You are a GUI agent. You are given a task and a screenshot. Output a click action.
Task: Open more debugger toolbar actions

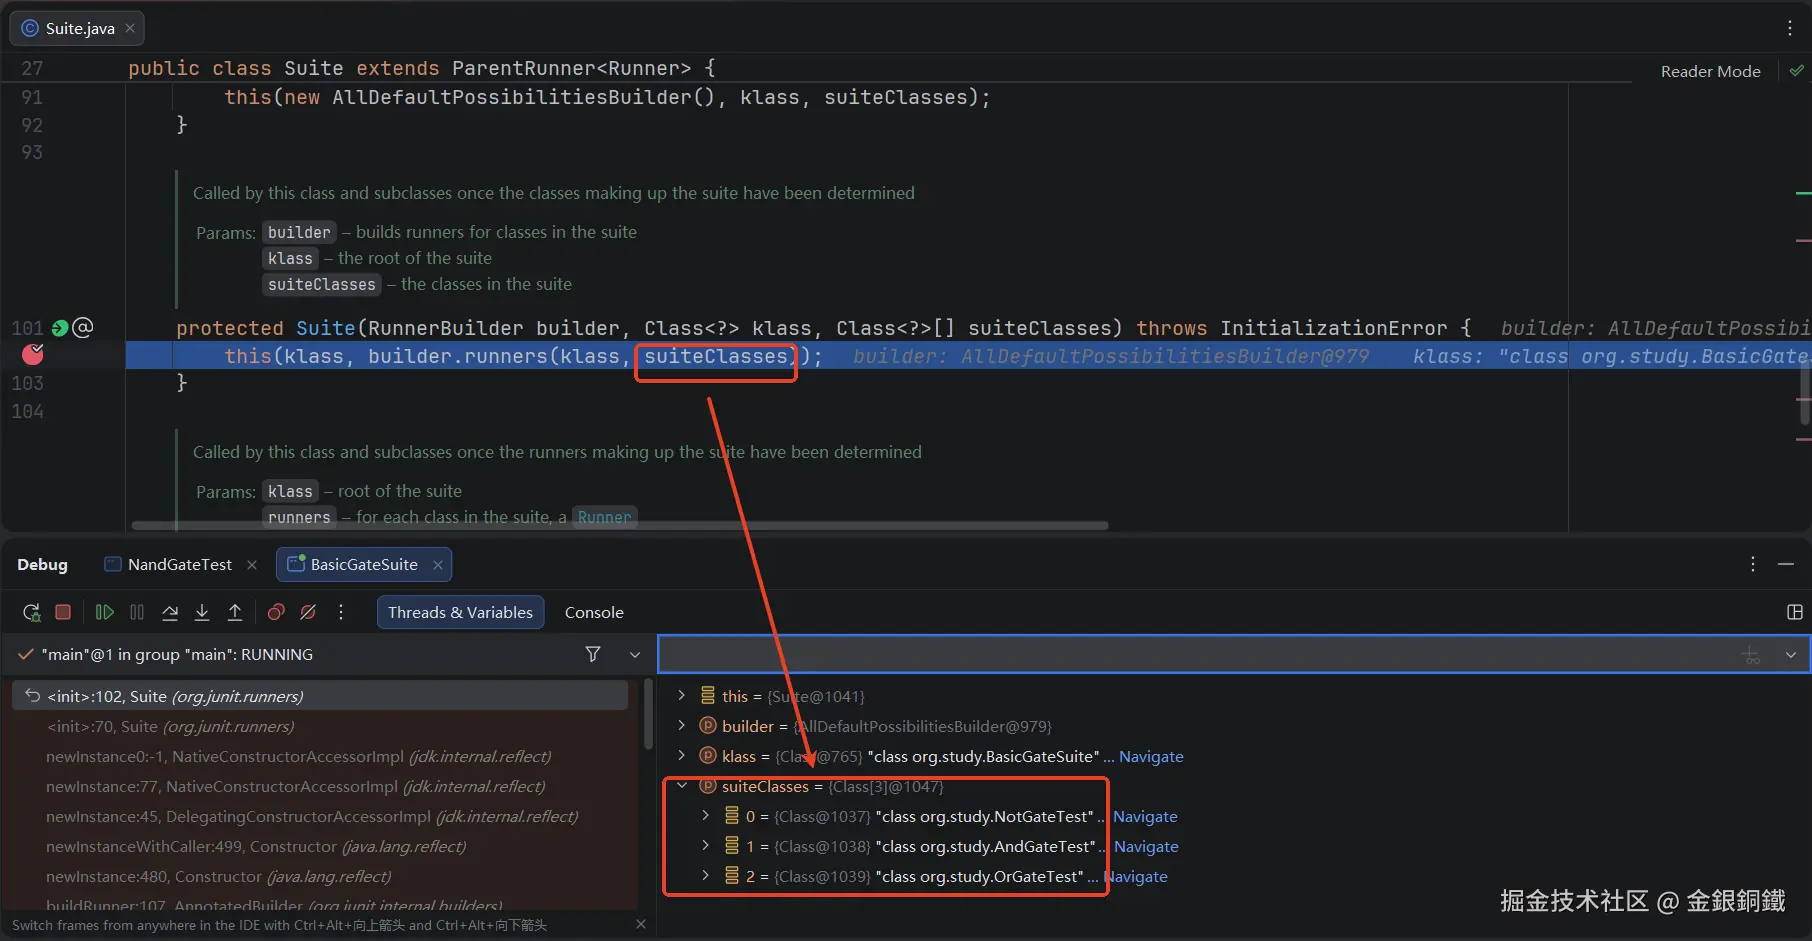pos(341,612)
